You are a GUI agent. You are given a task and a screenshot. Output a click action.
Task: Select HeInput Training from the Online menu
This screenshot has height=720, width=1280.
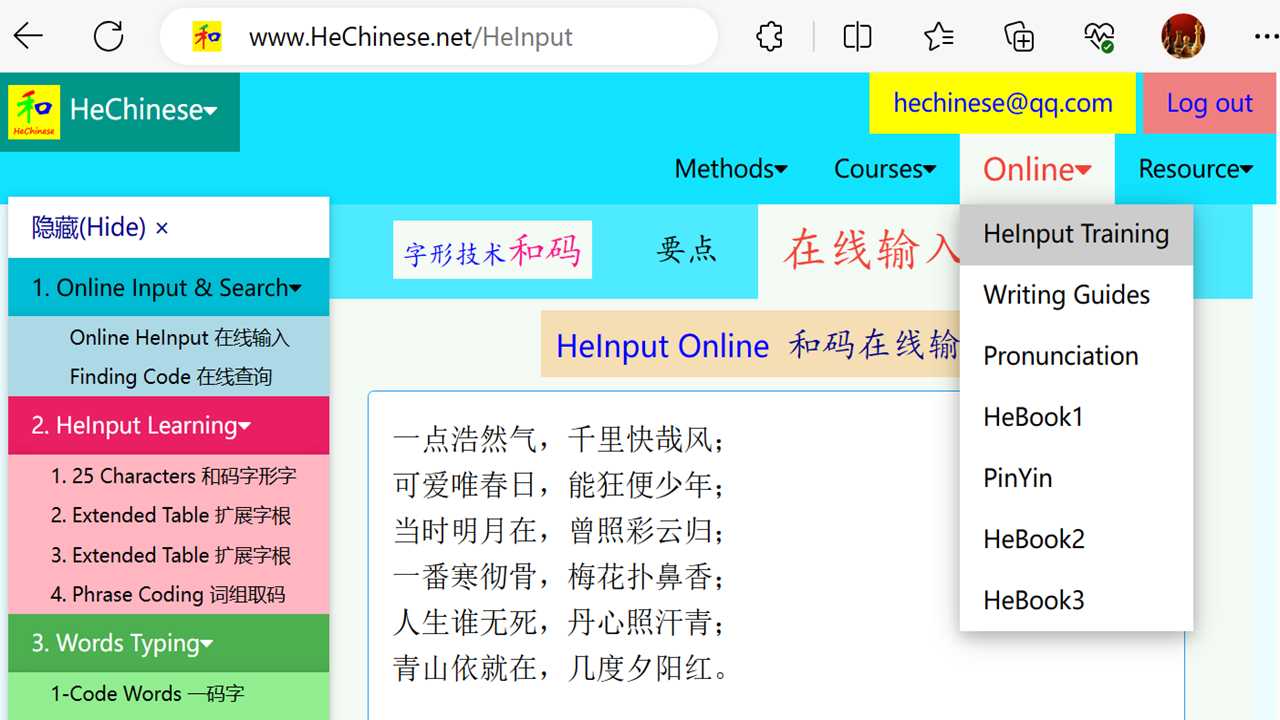pyautogui.click(x=1076, y=233)
